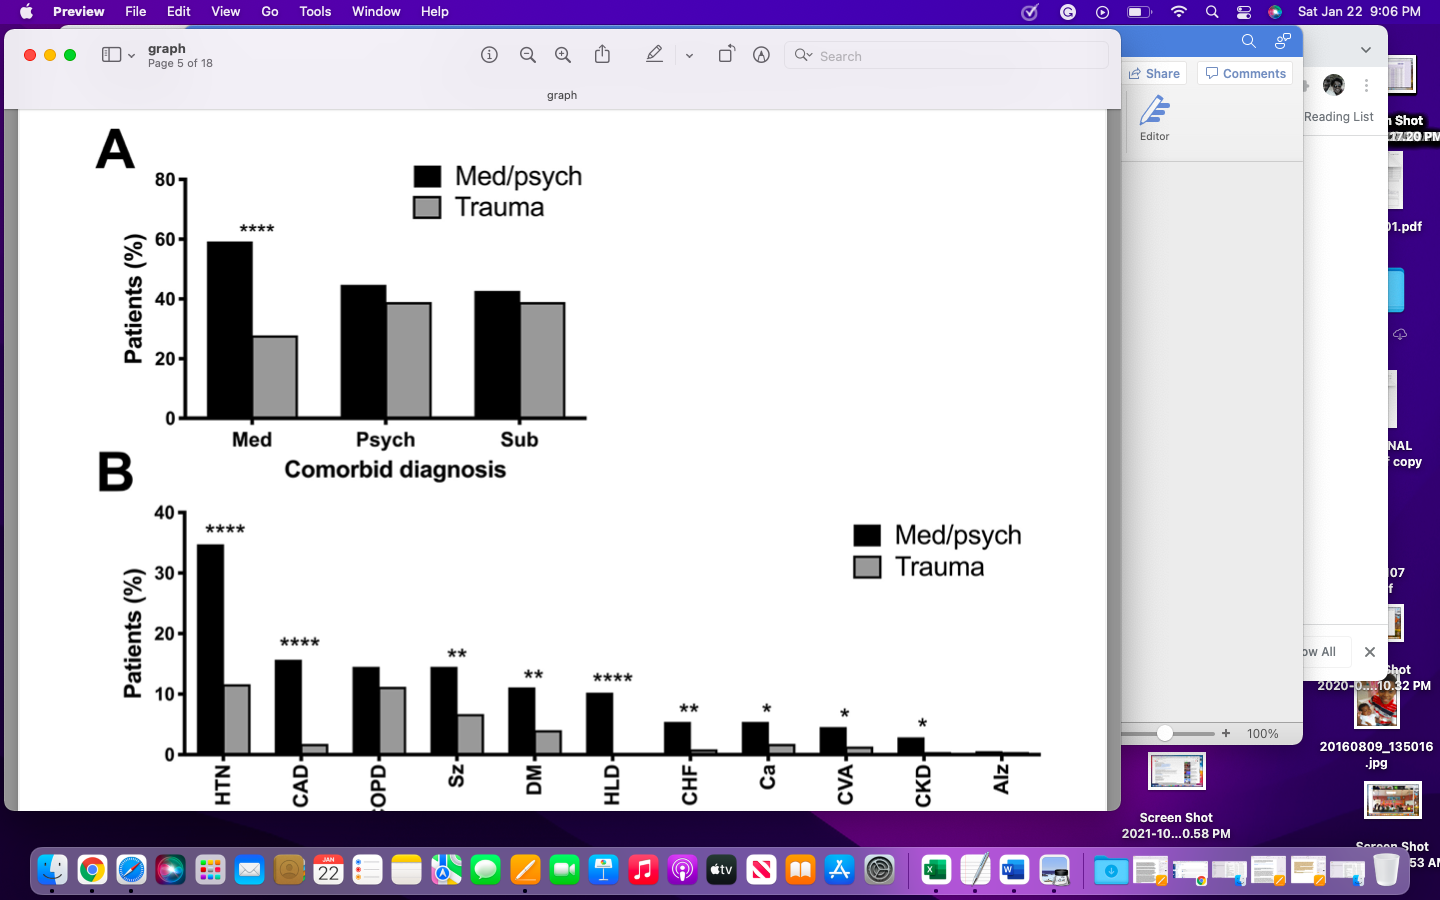Click the Trauma gray legend swatch in chart B

pos(867,567)
